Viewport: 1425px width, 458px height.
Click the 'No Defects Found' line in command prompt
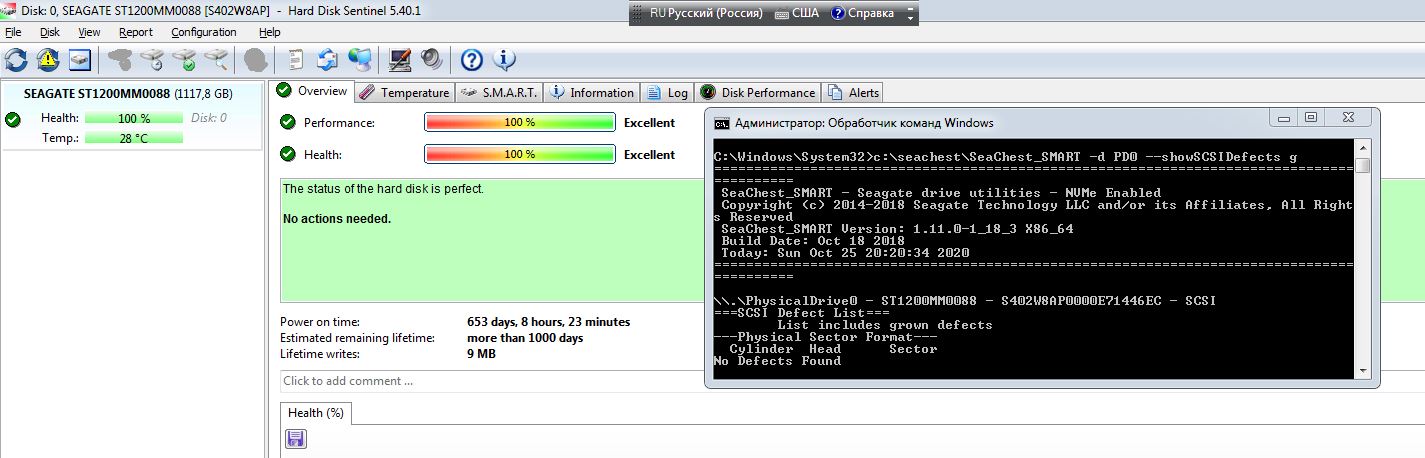click(777, 361)
